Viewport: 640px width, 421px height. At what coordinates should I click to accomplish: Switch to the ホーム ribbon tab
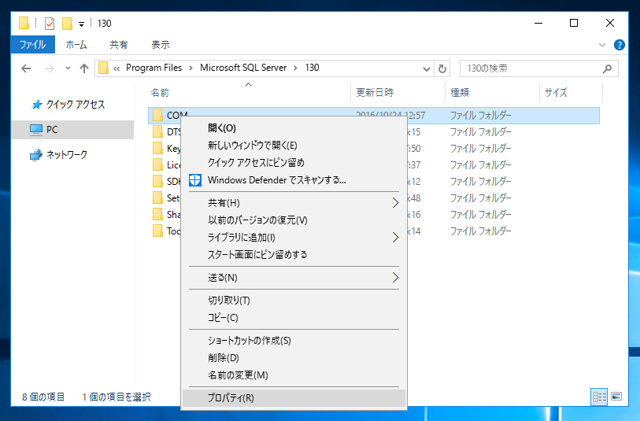76,45
